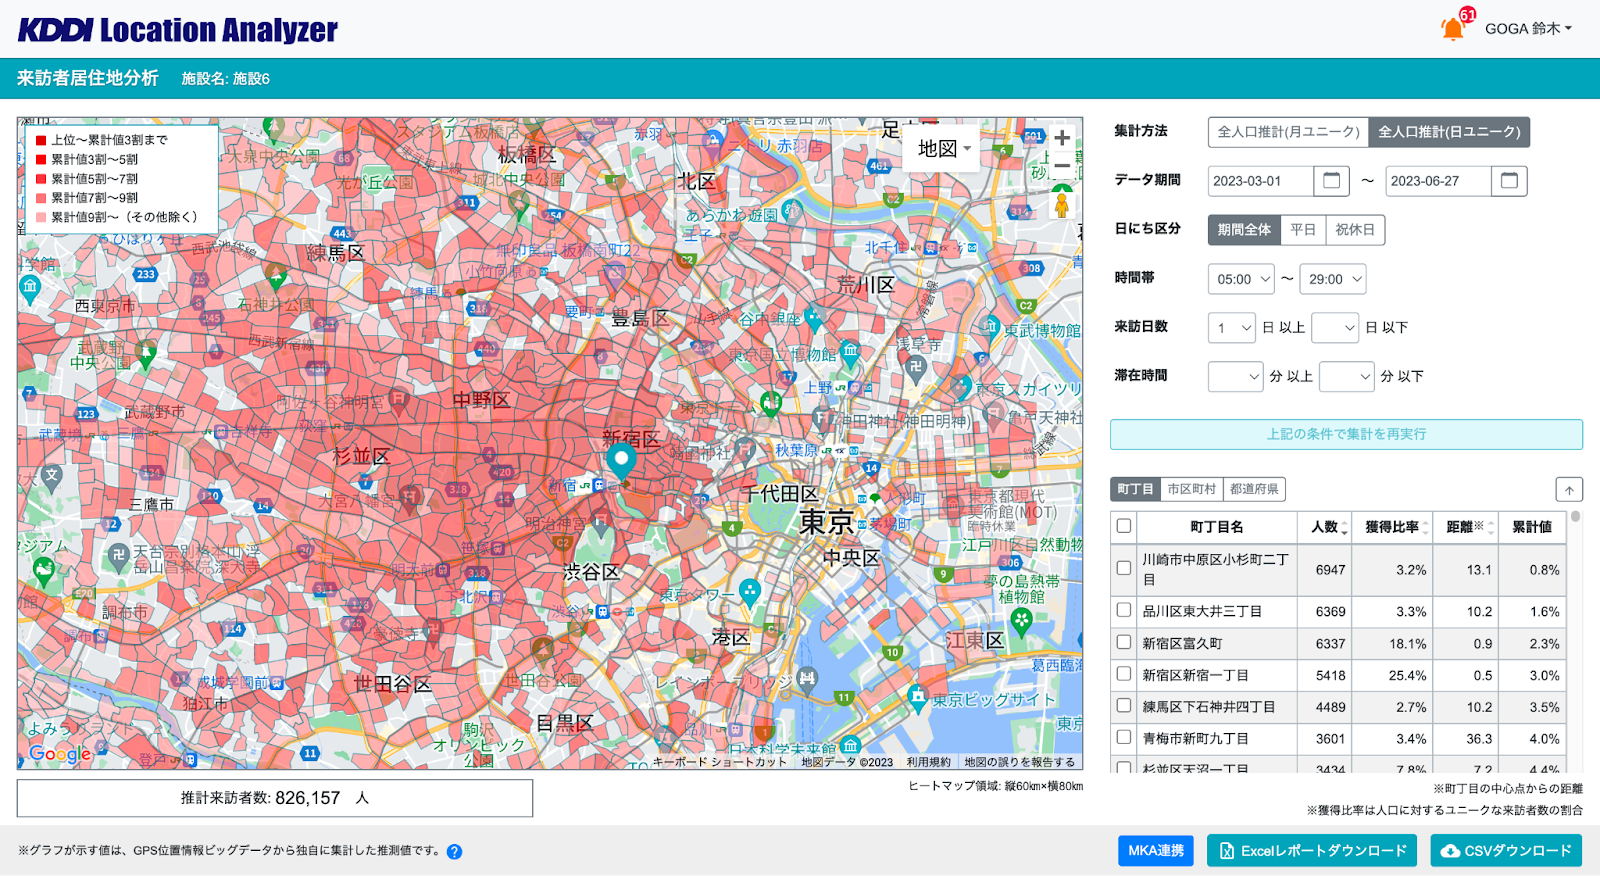Open 地図の誤りを報告する link
The width and height of the screenshot is (1600, 876).
click(1020, 762)
